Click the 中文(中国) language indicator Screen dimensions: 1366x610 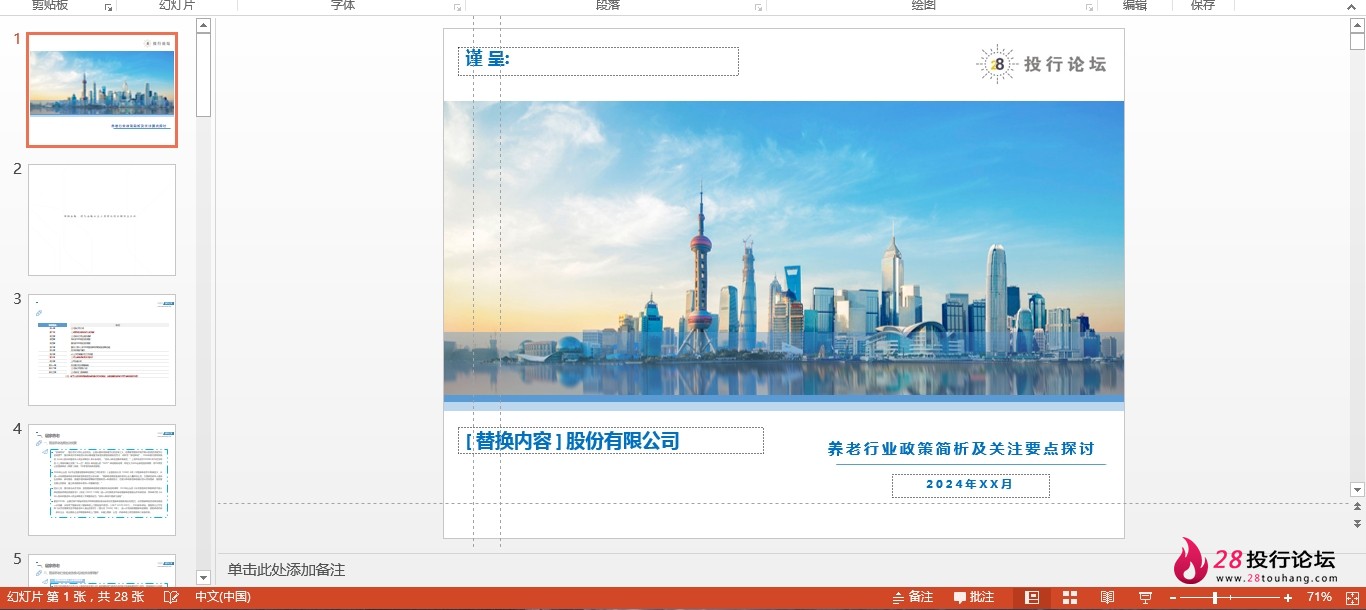(x=222, y=597)
